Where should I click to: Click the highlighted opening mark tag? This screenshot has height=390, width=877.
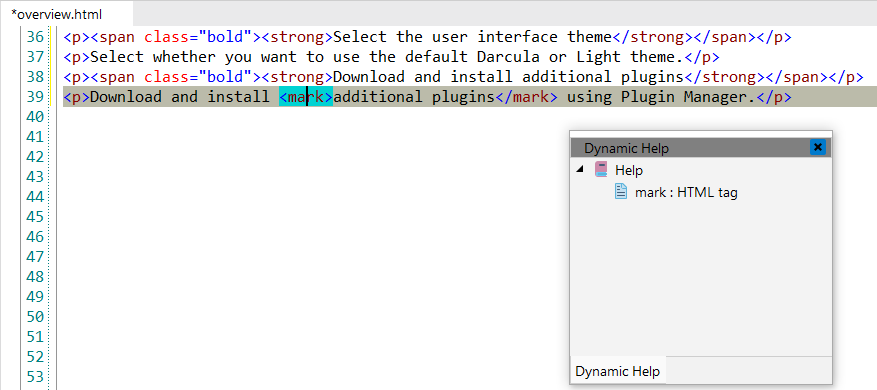[306, 97]
